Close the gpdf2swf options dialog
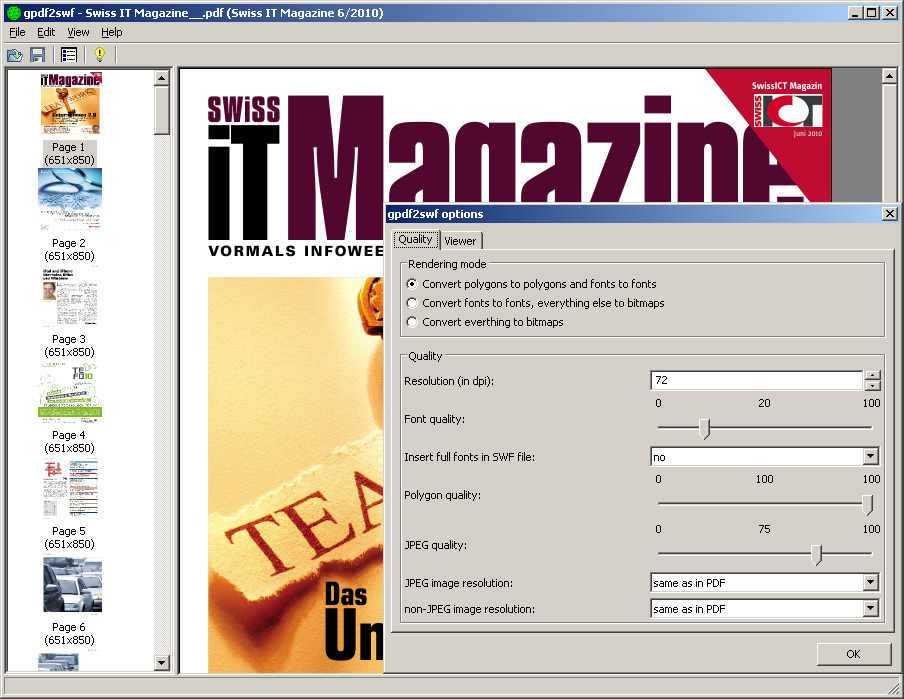 click(890, 214)
